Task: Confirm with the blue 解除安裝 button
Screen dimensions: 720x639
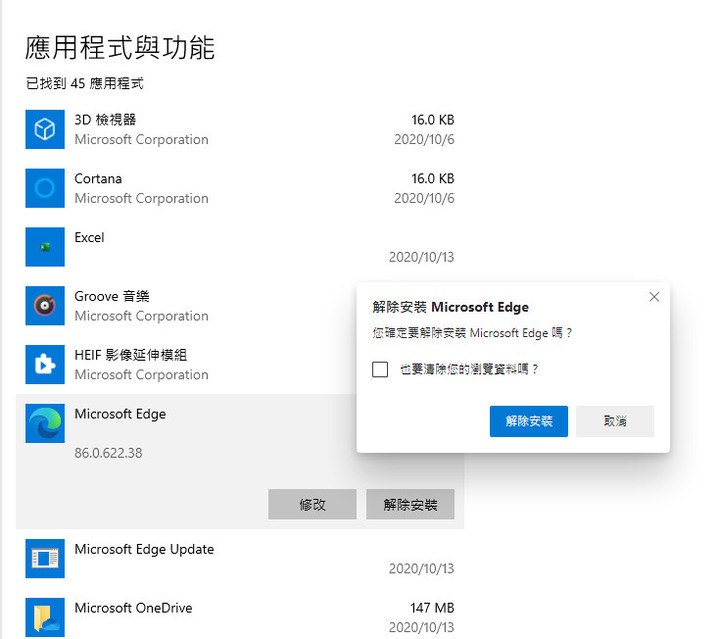Action: 529,421
